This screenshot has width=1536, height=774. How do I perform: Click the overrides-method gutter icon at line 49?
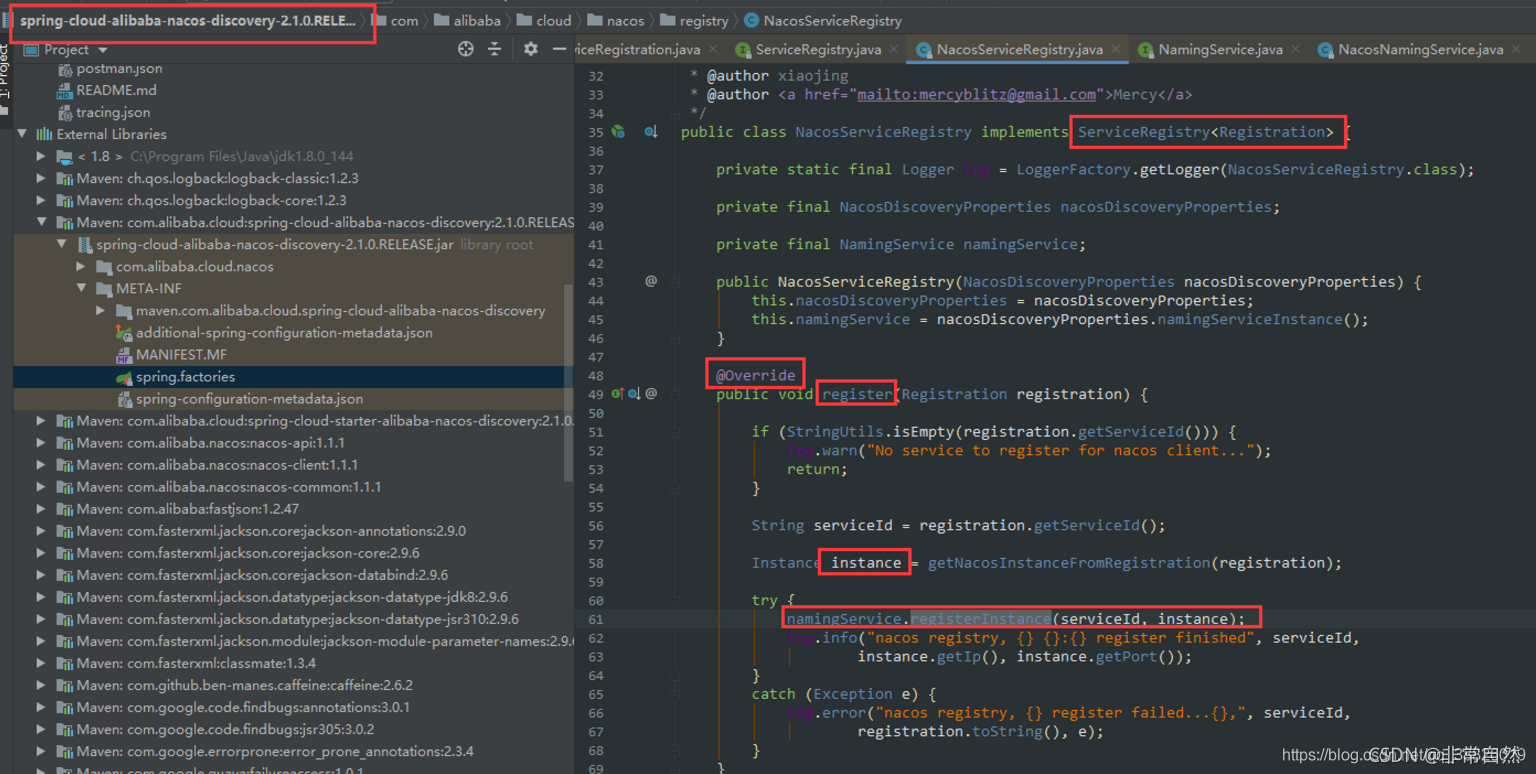click(618, 394)
